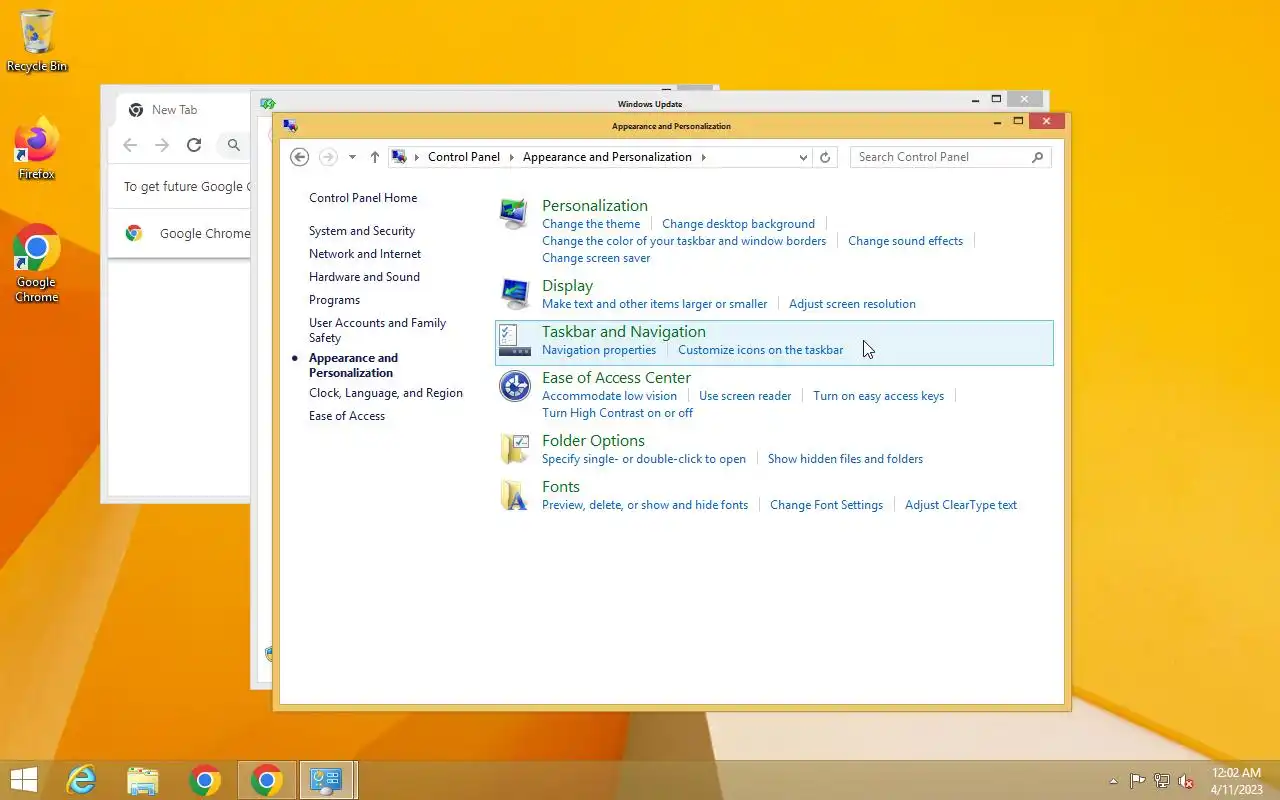Expand the Control Panel breadcrumb arrow

pyautogui.click(x=511, y=157)
